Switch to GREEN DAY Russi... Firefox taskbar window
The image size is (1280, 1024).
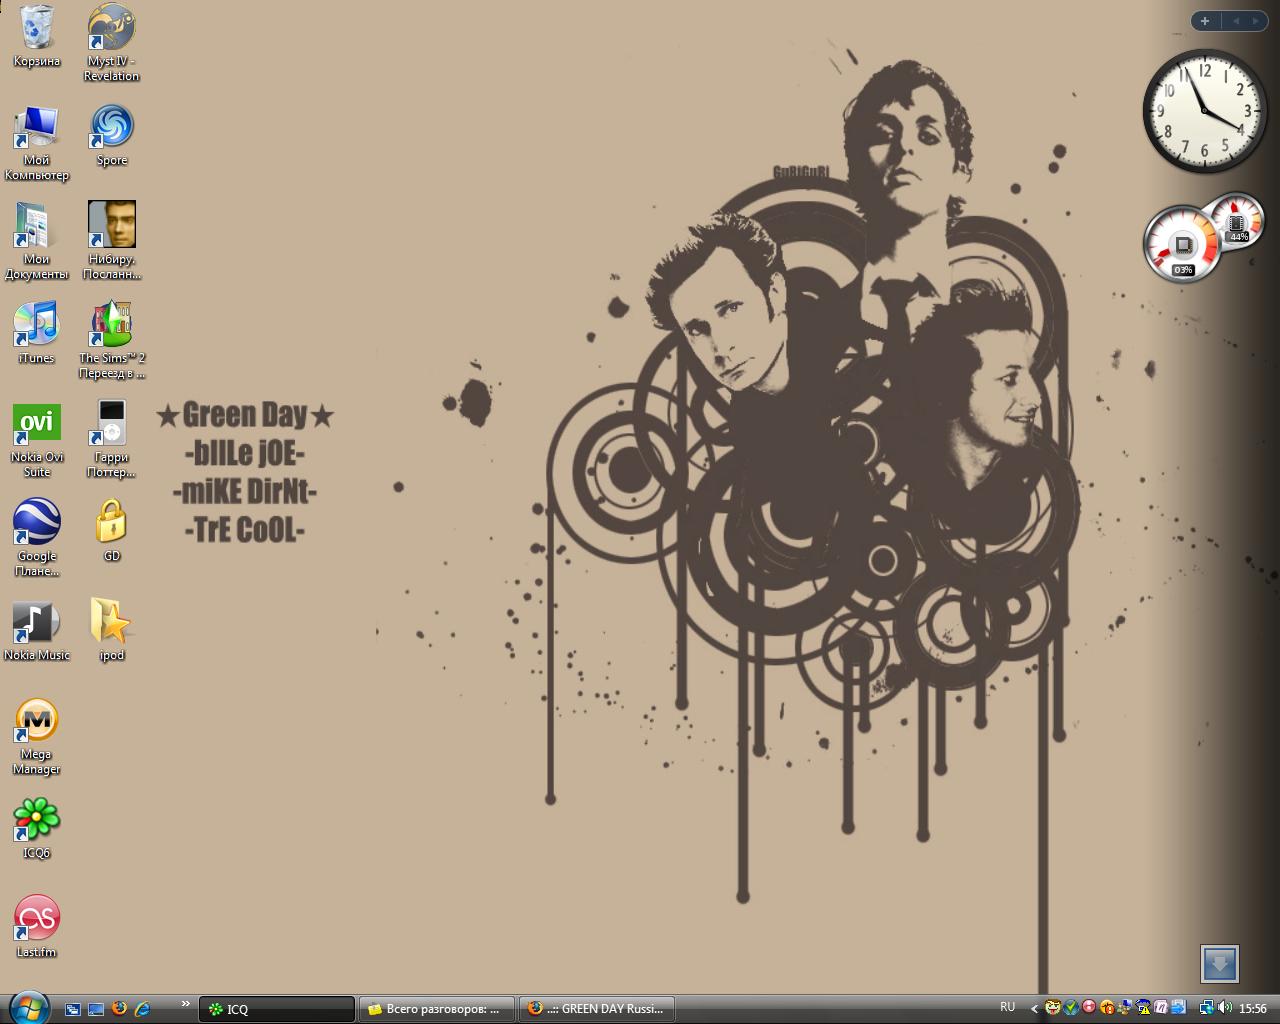click(597, 1009)
